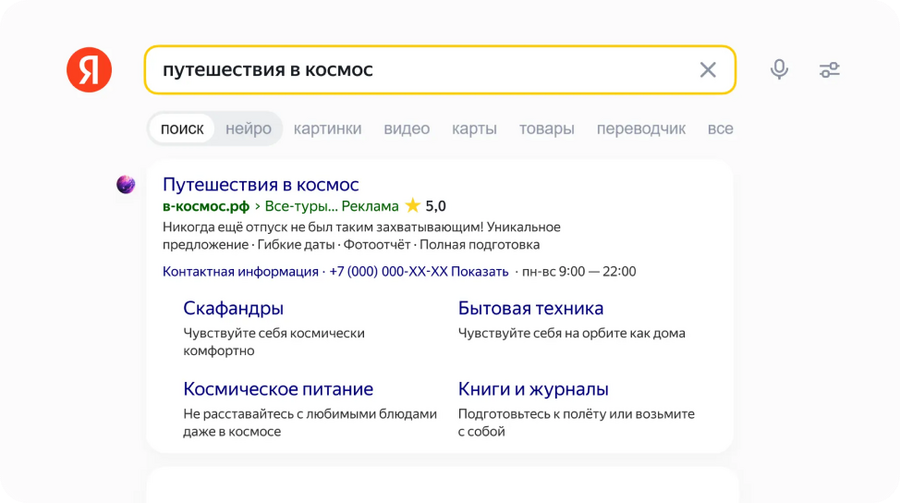Open the товары tab

click(x=546, y=129)
